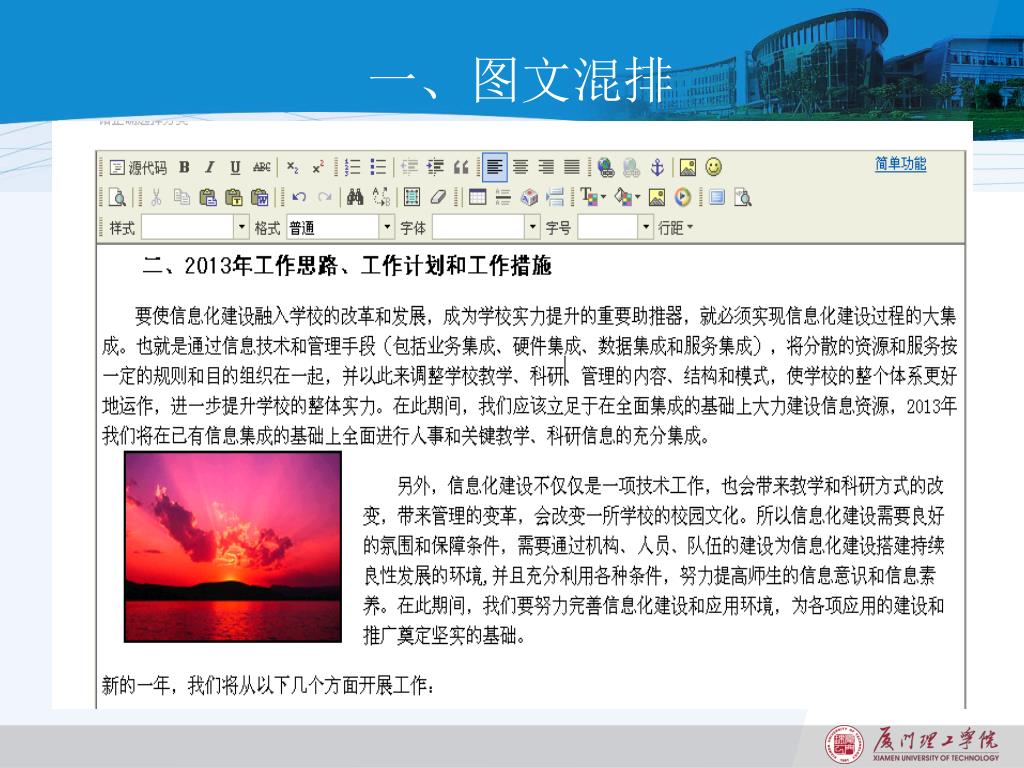The height and width of the screenshot is (768, 1024).
Task: Cut selection with scissors icon
Action: 156,197
